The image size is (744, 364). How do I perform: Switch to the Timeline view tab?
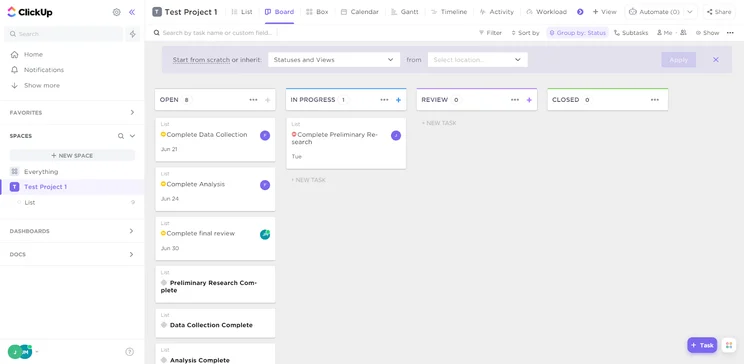(449, 12)
